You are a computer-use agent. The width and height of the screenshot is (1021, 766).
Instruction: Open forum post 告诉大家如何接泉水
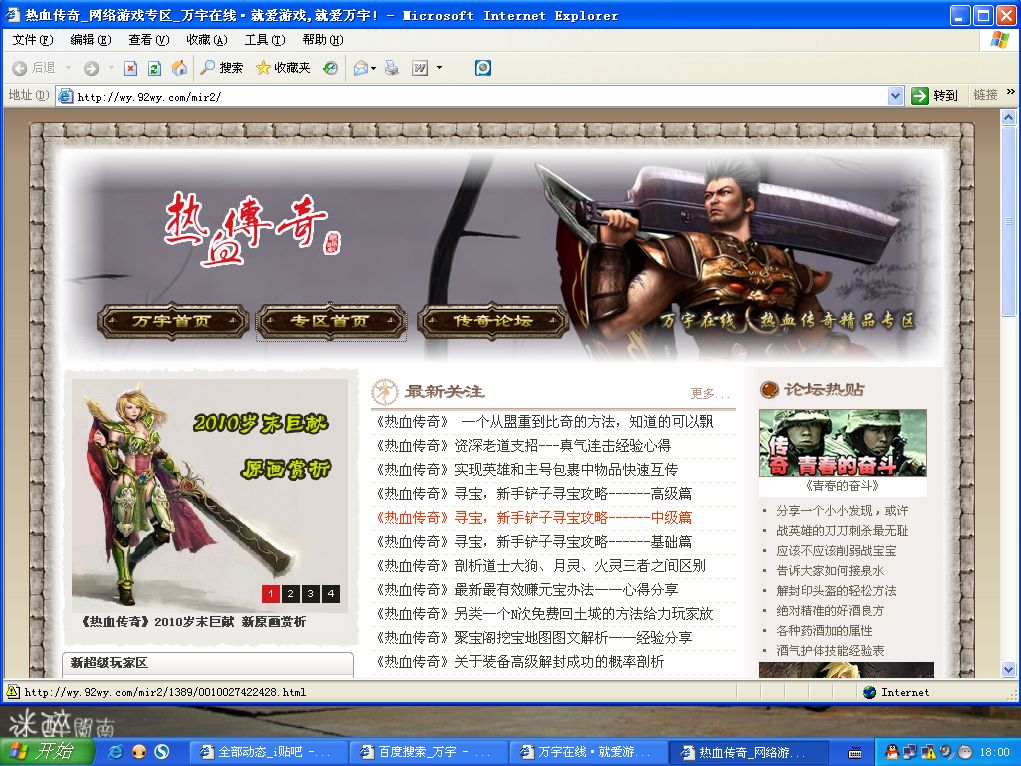coord(830,571)
